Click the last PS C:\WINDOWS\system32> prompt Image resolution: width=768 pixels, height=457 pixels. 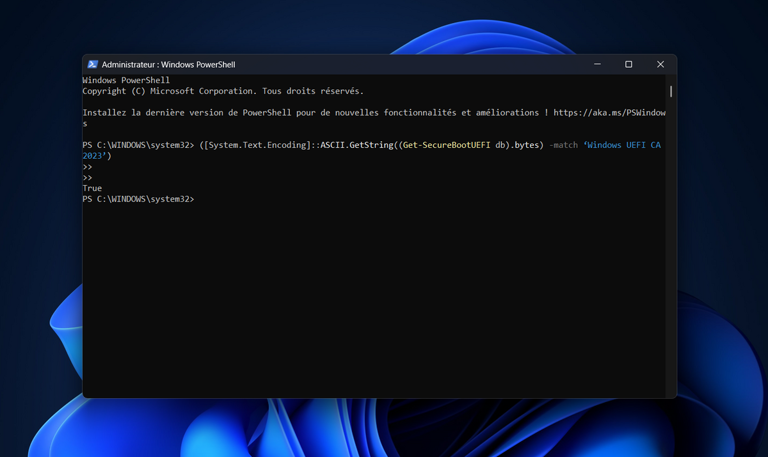pos(138,199)
